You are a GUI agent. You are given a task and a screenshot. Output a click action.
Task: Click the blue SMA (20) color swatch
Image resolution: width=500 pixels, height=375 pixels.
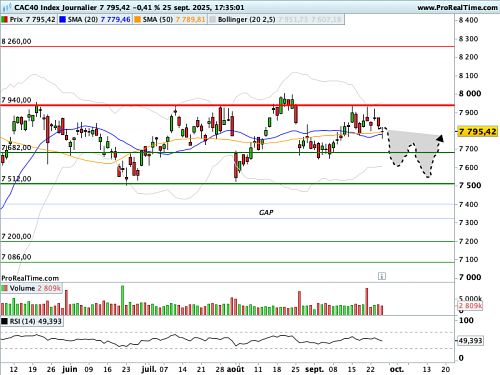62,20
